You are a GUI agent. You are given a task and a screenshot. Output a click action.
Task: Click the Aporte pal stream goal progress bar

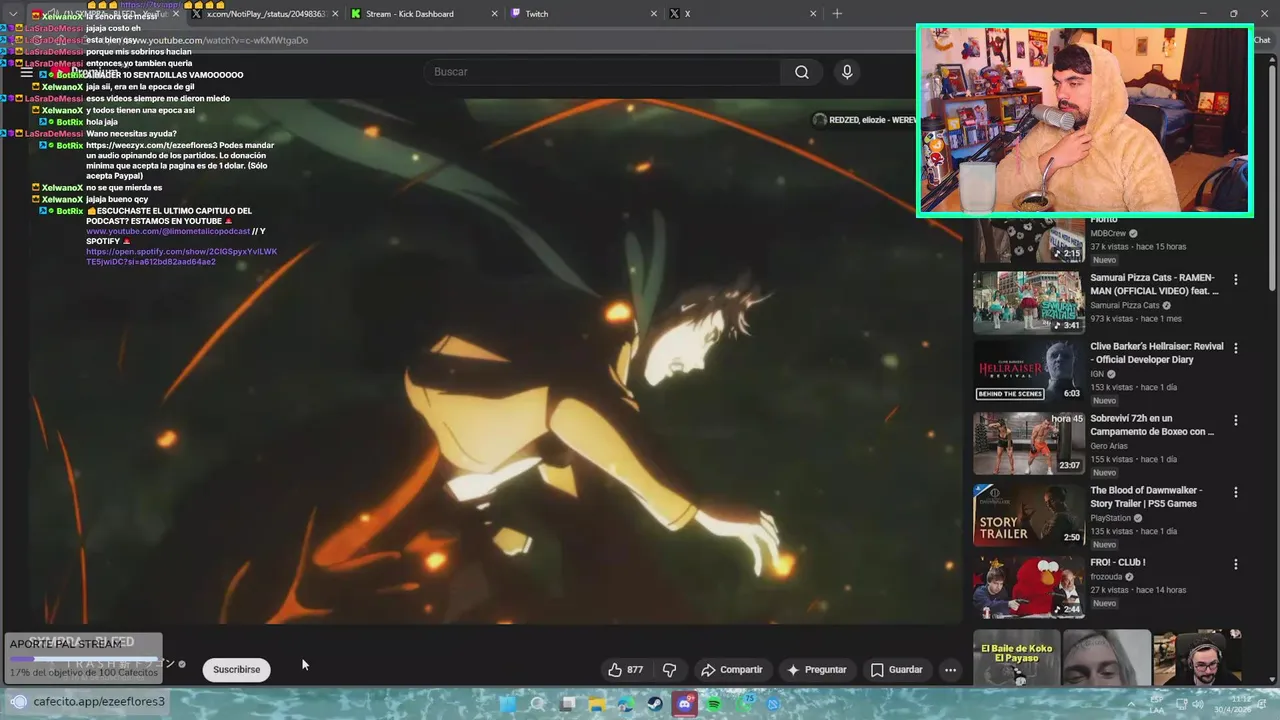coord(84,660)
